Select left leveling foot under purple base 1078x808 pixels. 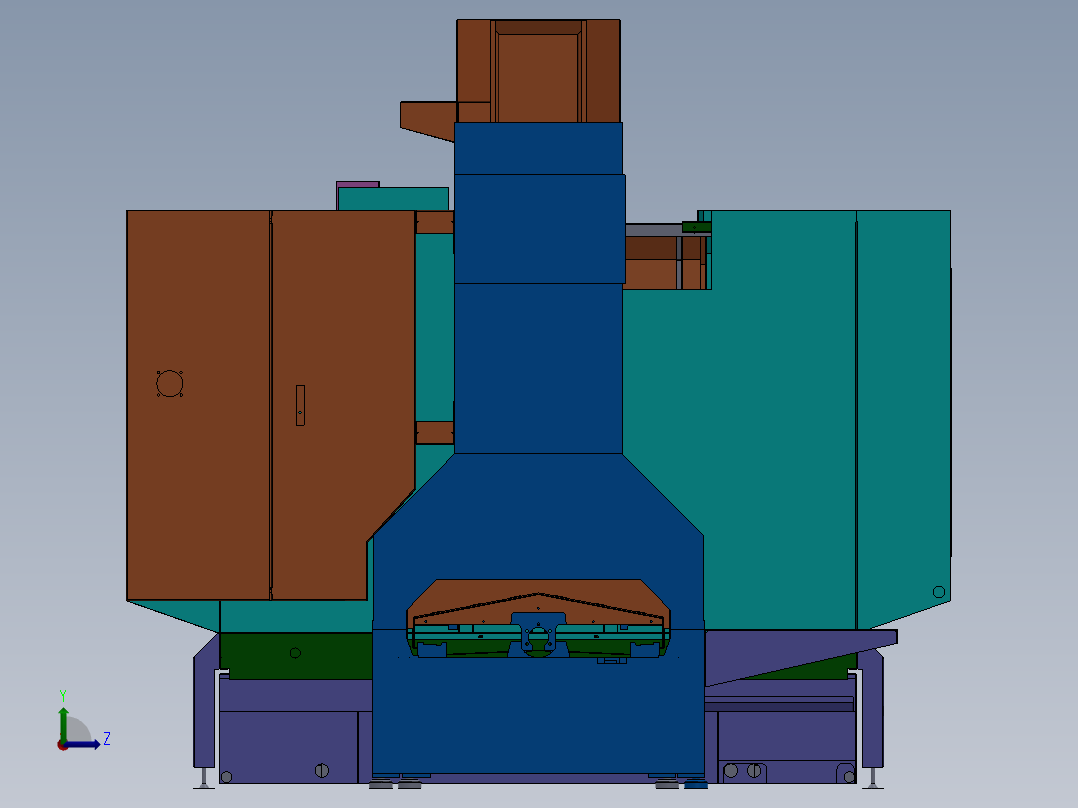pyautogui.click(x=204, y=779)
